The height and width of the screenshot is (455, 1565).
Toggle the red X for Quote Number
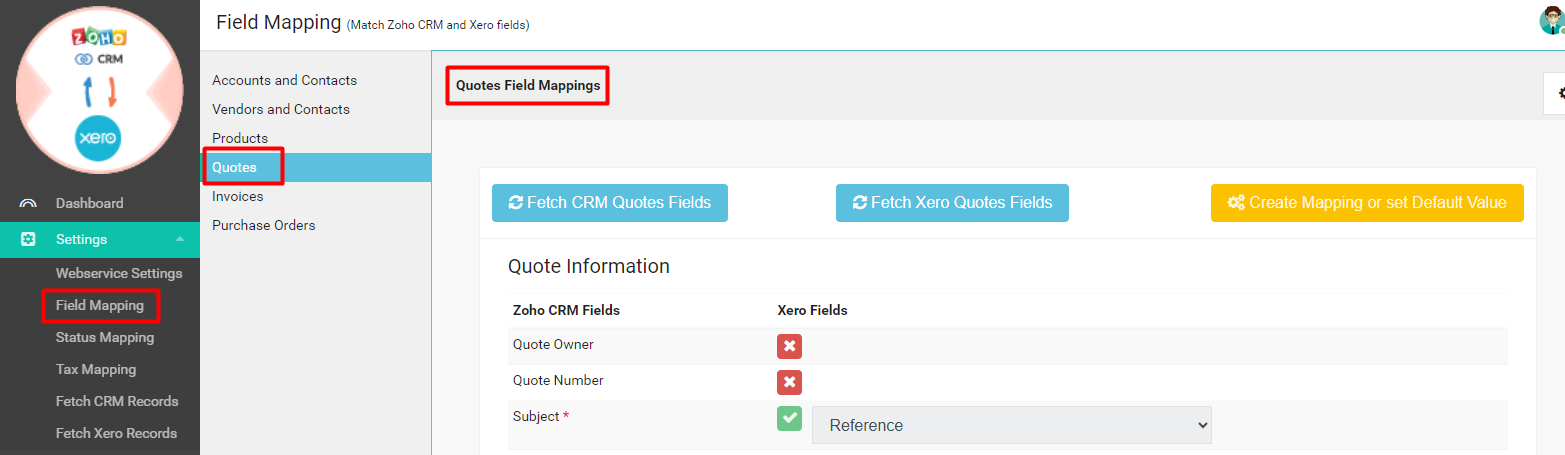(x=789, y=382)
